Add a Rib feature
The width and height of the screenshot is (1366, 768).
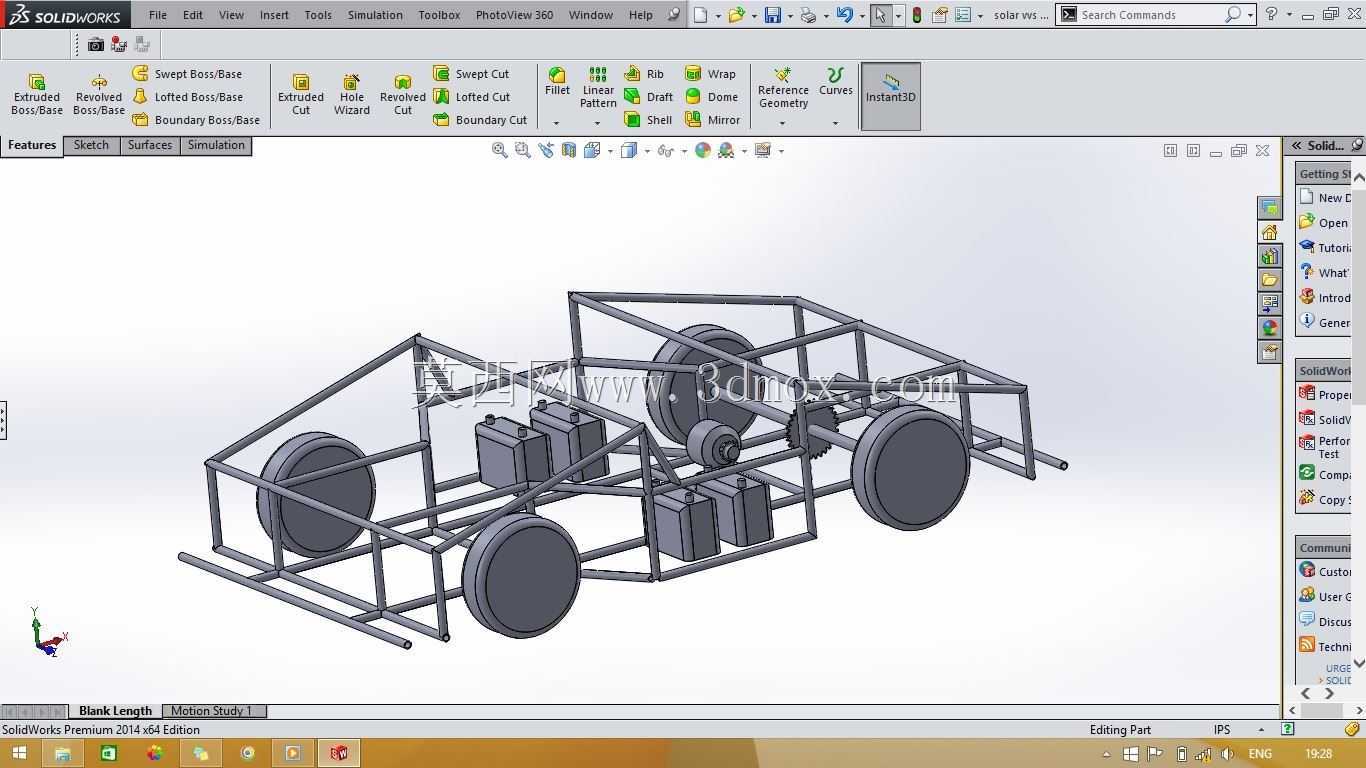(644, 74)
